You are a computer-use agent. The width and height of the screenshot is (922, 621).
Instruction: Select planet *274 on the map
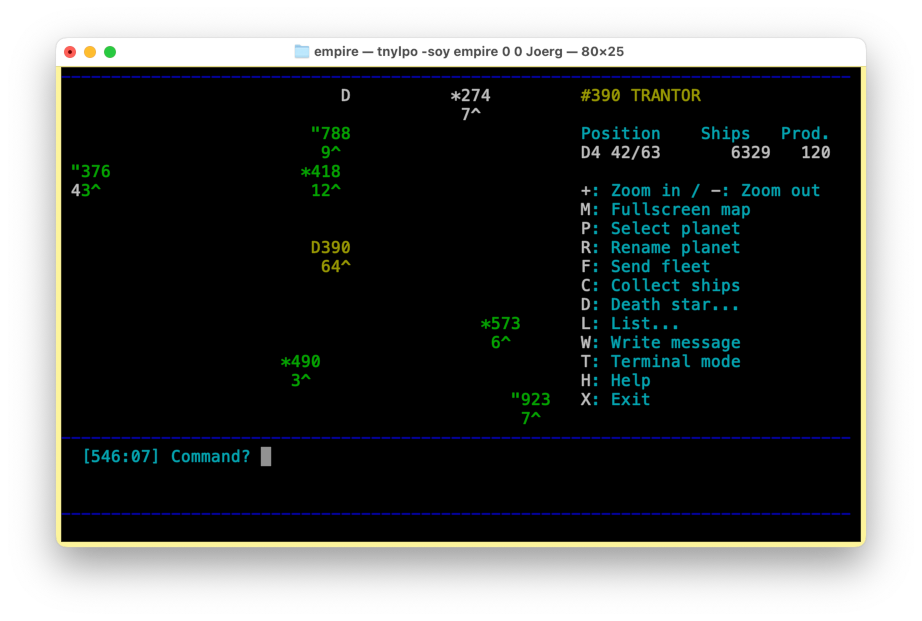[470, 95]
